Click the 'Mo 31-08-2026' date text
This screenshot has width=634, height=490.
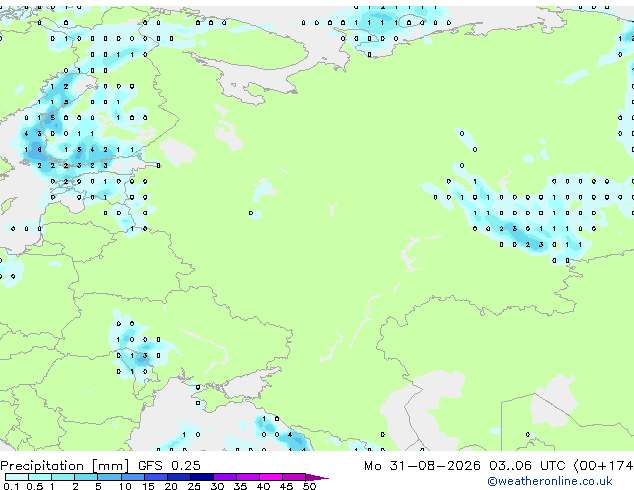(x=422, y=466)
